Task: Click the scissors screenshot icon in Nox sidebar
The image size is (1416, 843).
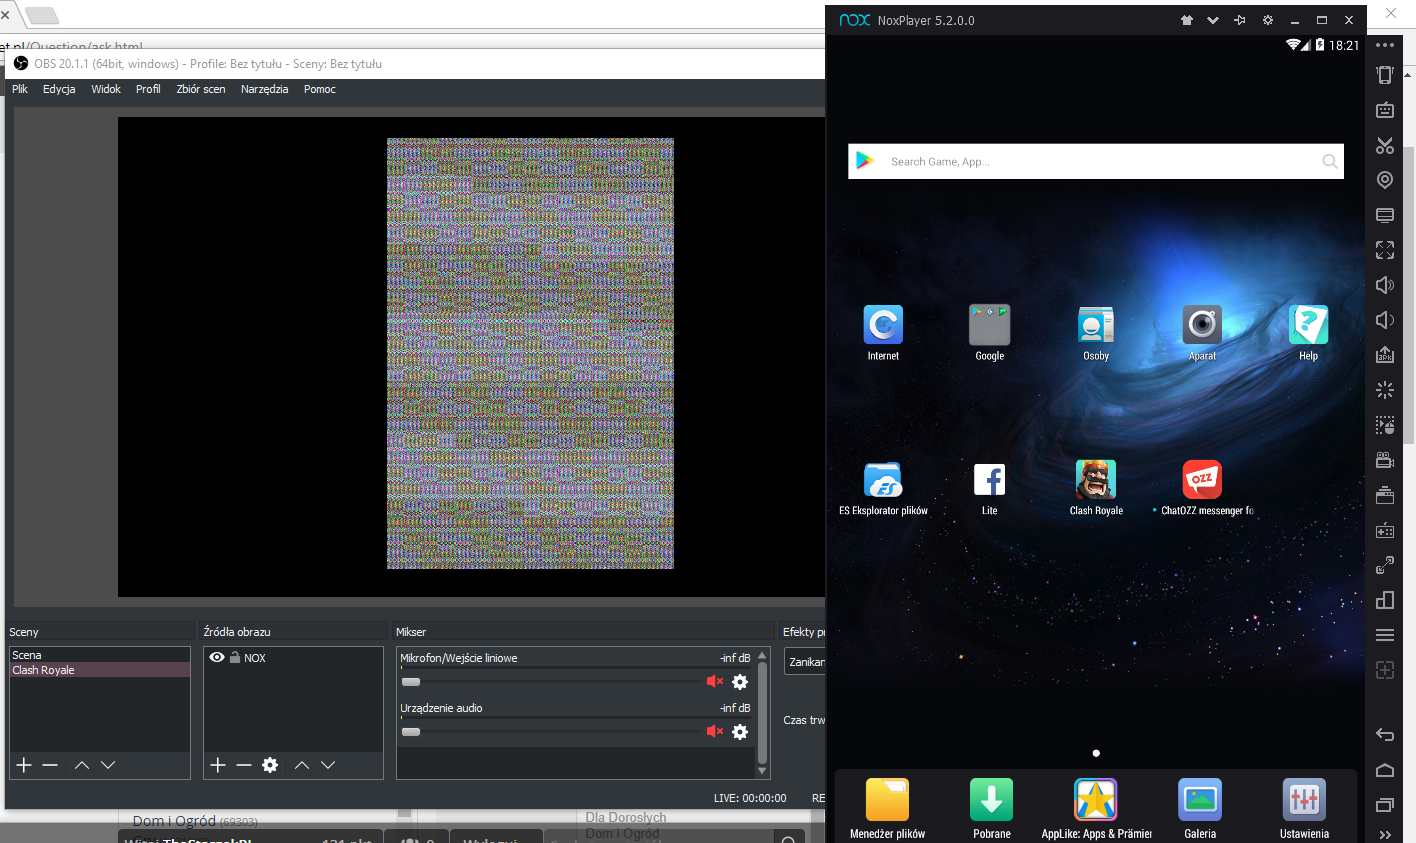Action: (1384, 145)
